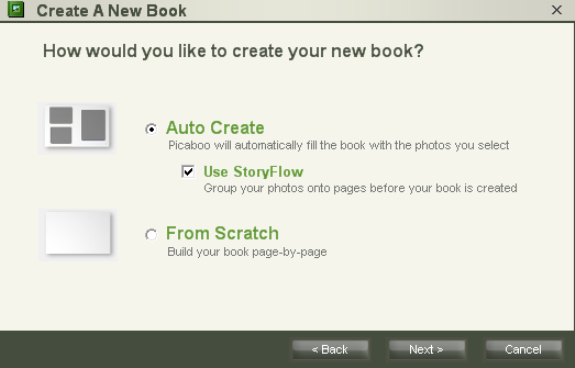Click the From Scratch blank page thumbnail

[78, 234]
